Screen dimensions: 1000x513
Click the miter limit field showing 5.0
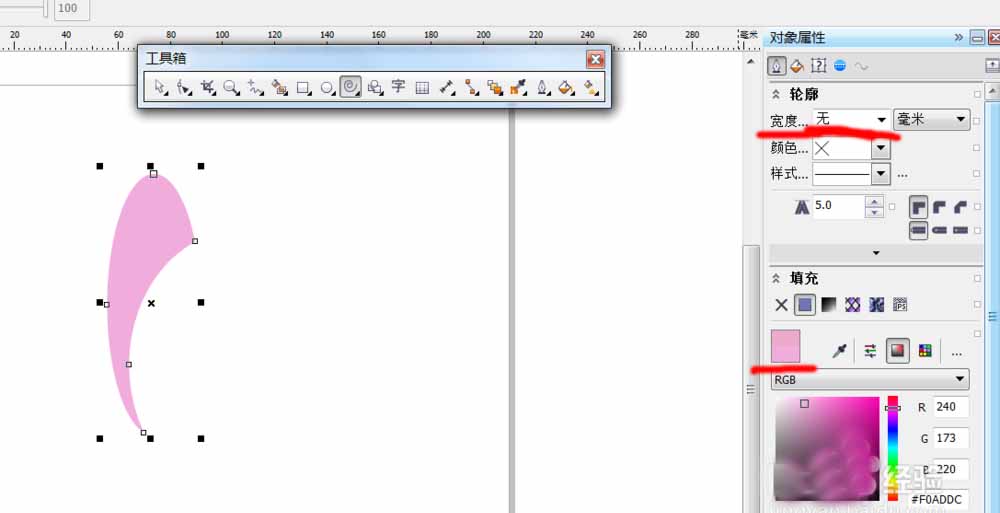(x=838, y=206)
